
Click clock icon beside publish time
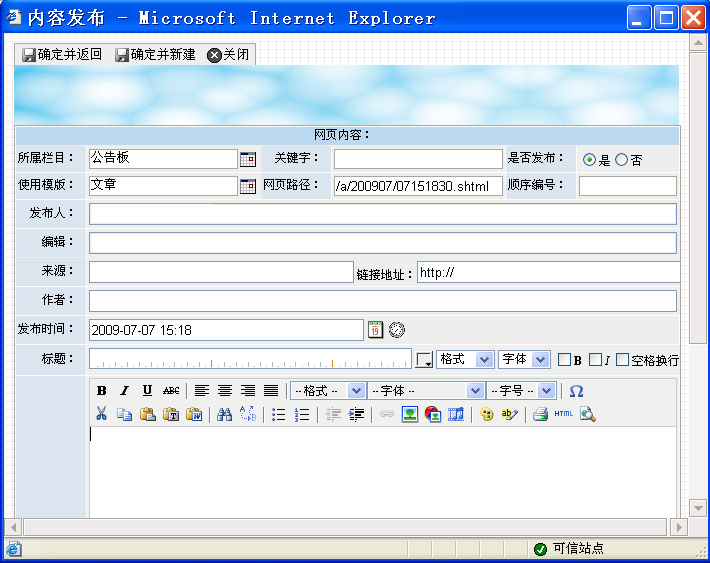coord(397,330)
